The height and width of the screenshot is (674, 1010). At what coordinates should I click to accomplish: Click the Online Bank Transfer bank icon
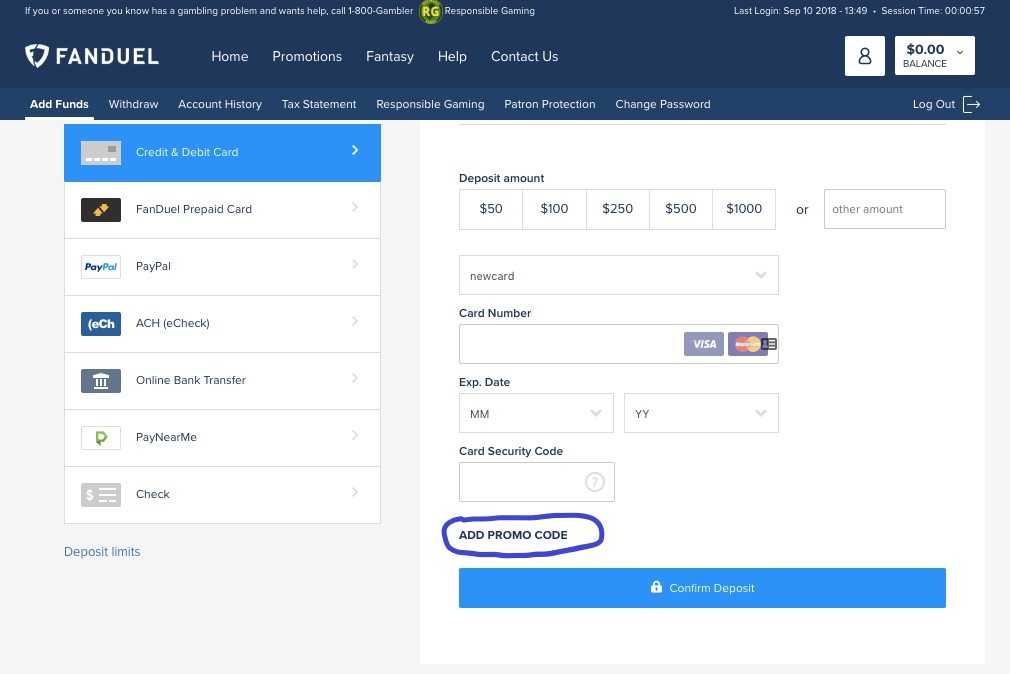coord(100,381)
